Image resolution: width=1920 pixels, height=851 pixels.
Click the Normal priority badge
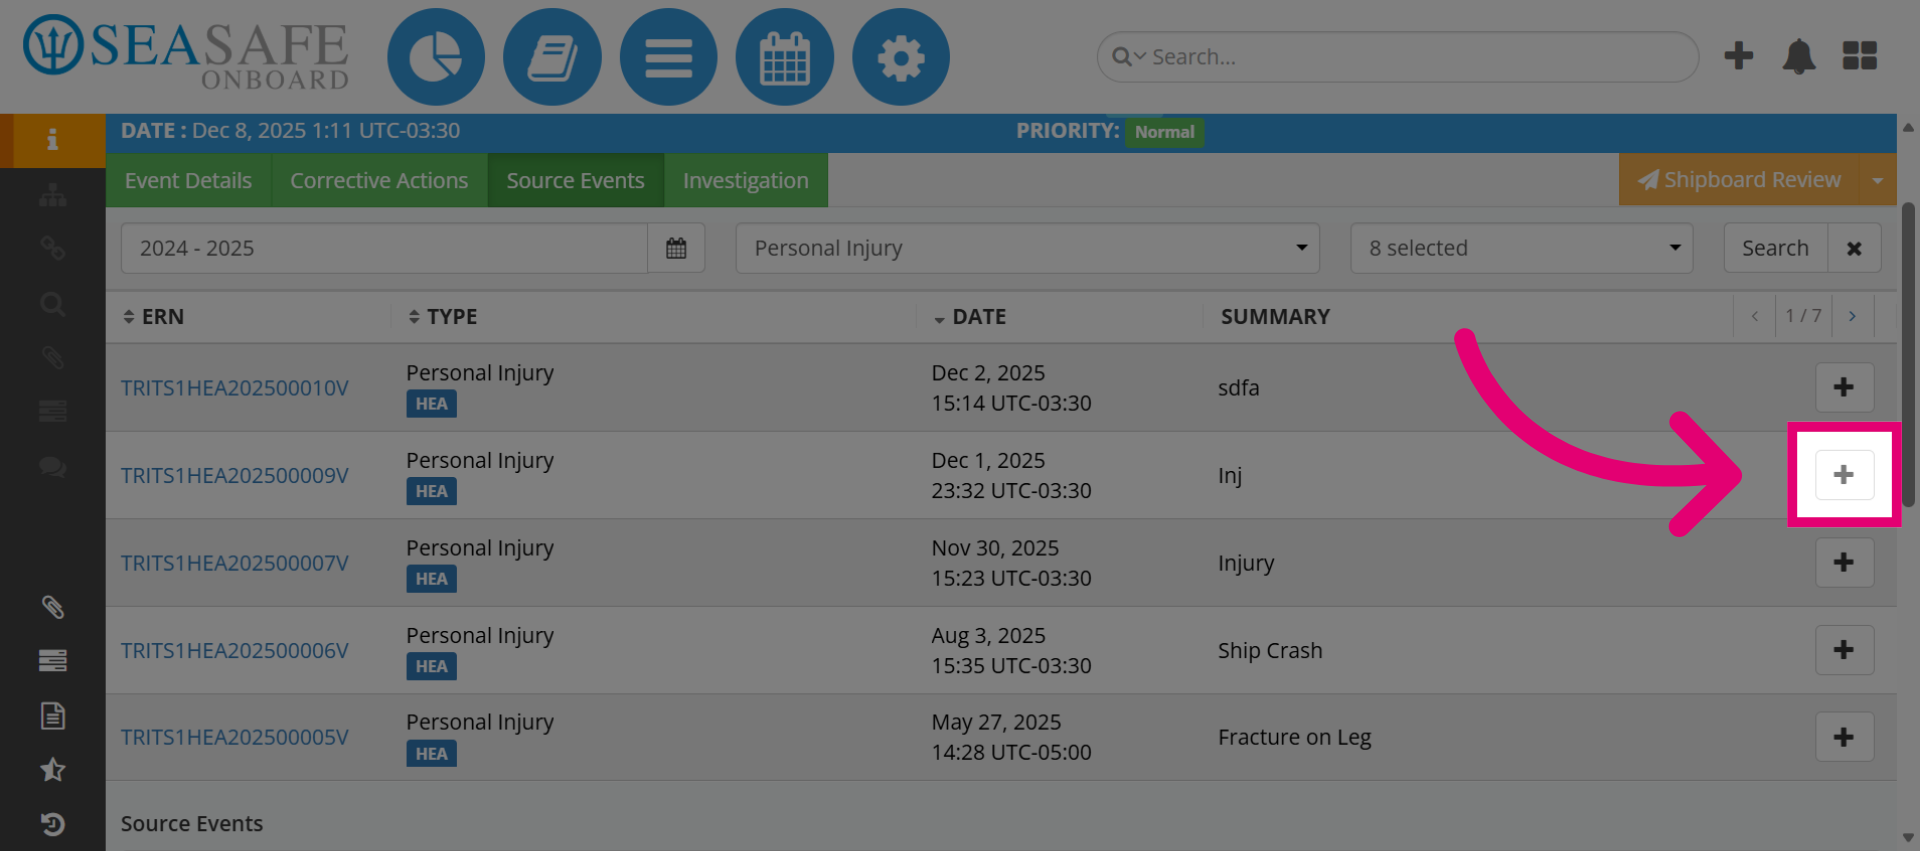(1165, 132)
